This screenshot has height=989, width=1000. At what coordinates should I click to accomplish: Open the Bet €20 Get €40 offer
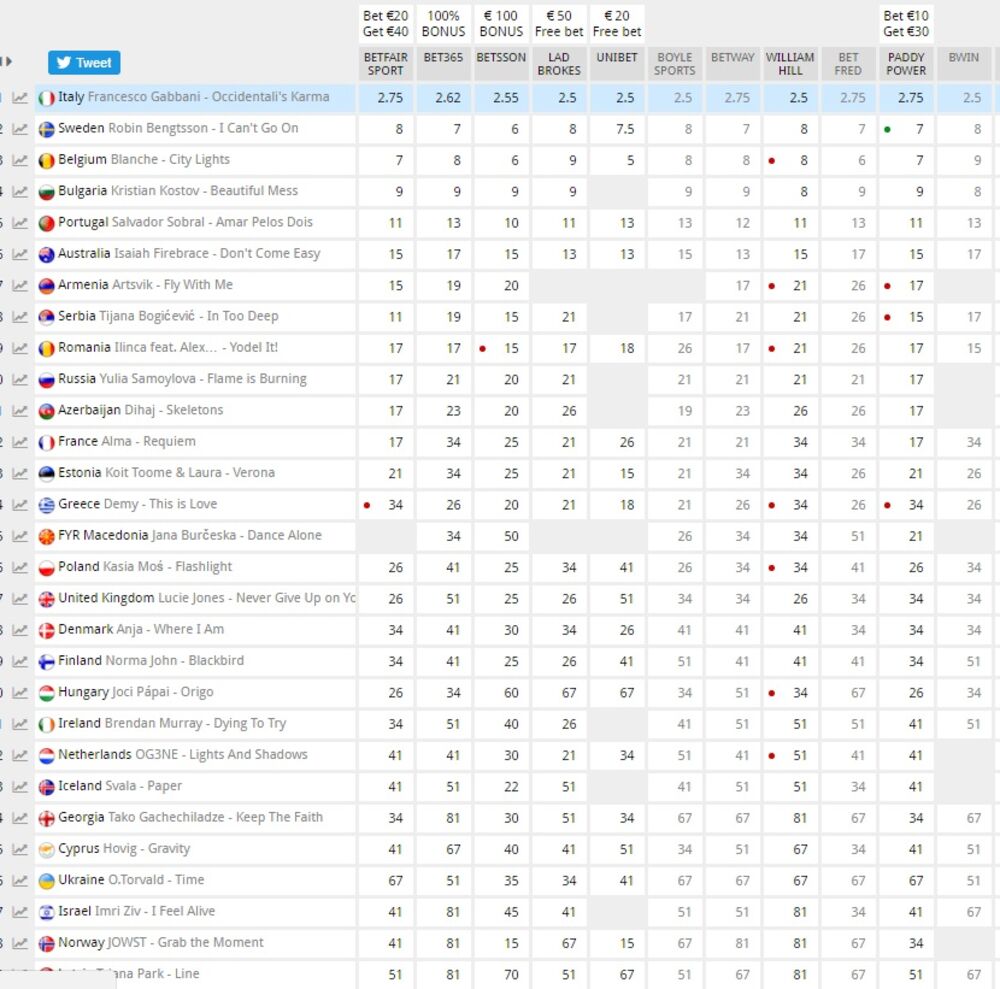pyautogui.click(x=385, y=24)
